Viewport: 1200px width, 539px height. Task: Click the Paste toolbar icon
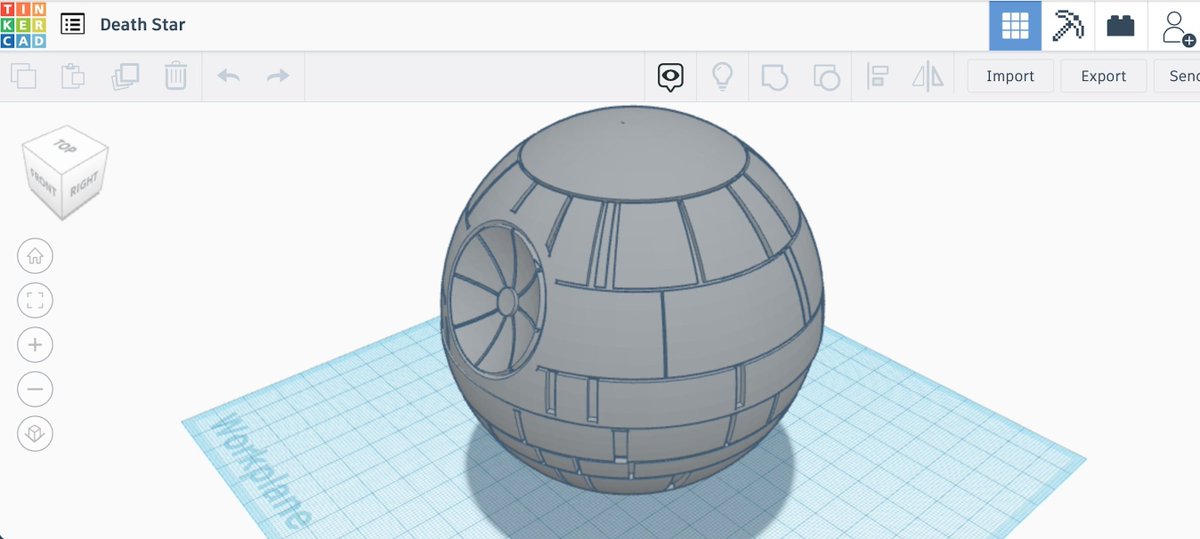coord(73,76)
